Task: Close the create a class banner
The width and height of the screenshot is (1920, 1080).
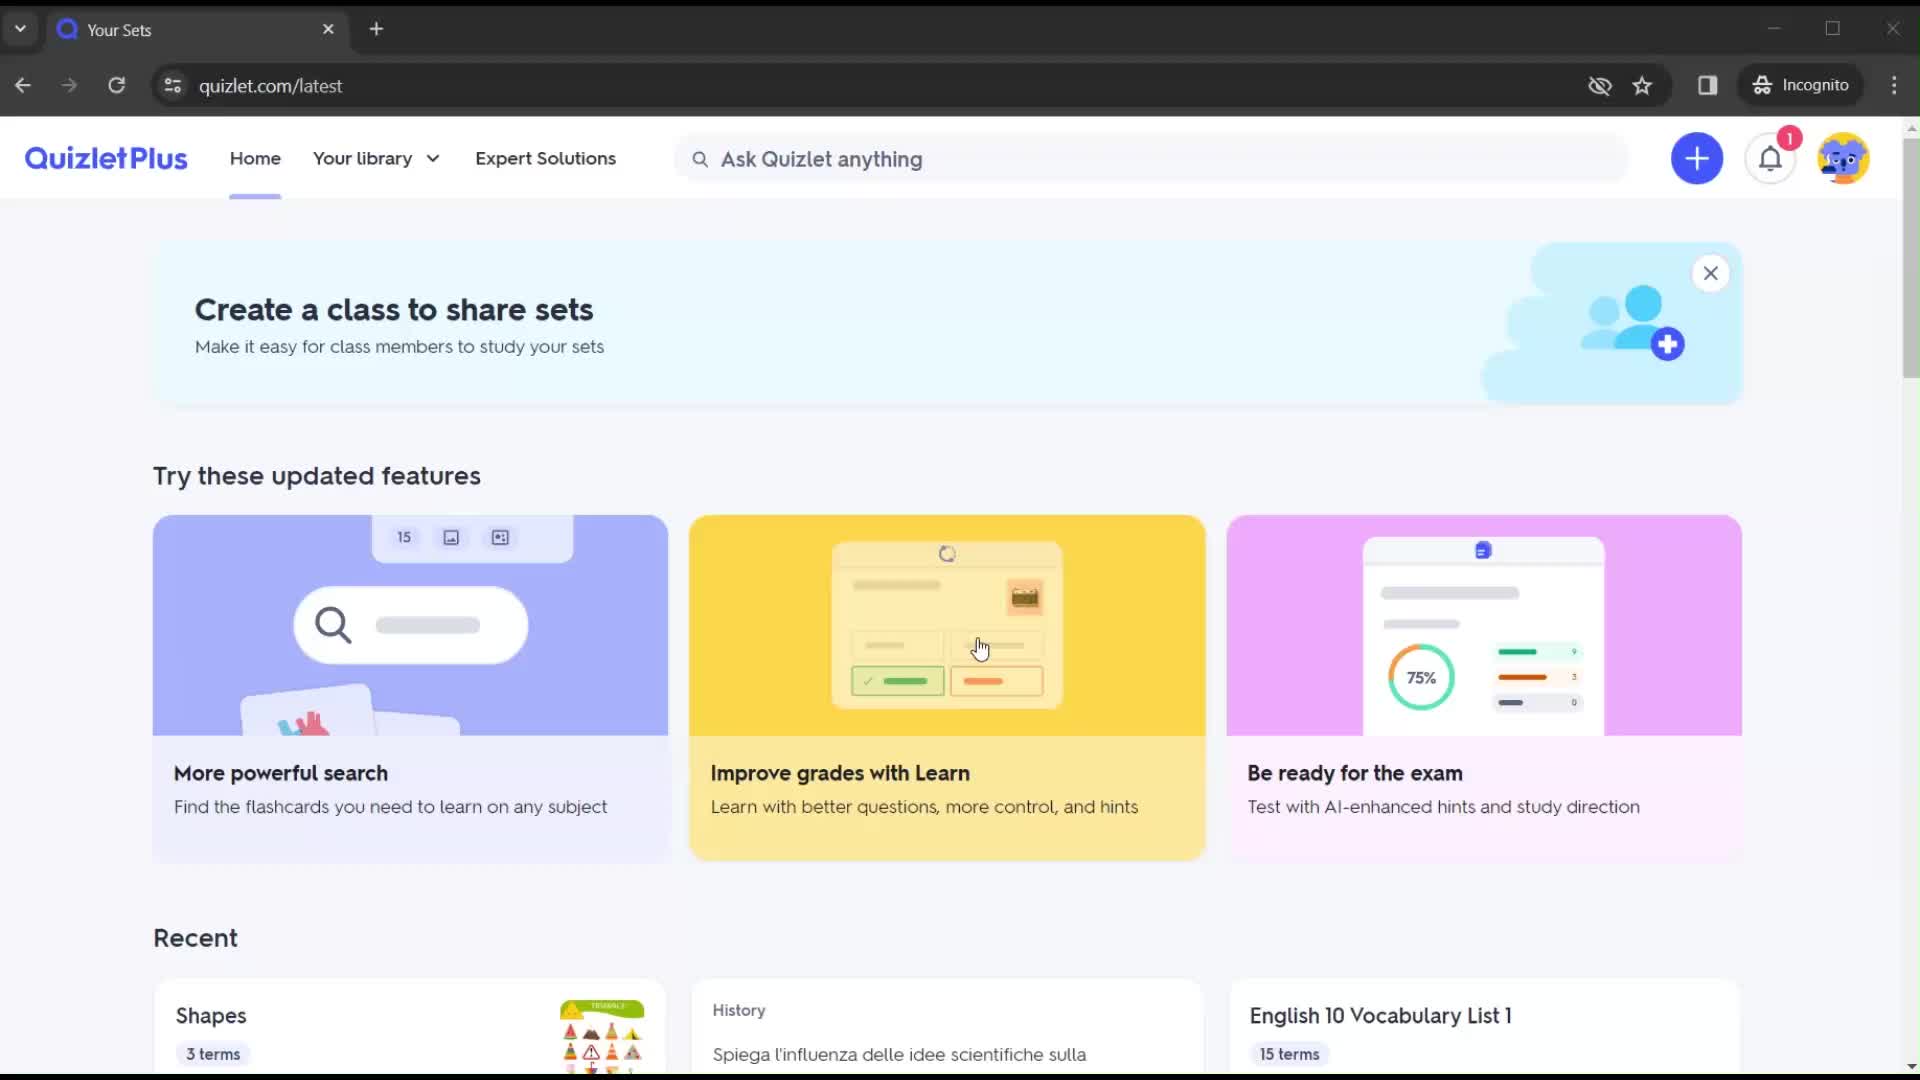Action: pyautogui.click(x=1710, y=273)
